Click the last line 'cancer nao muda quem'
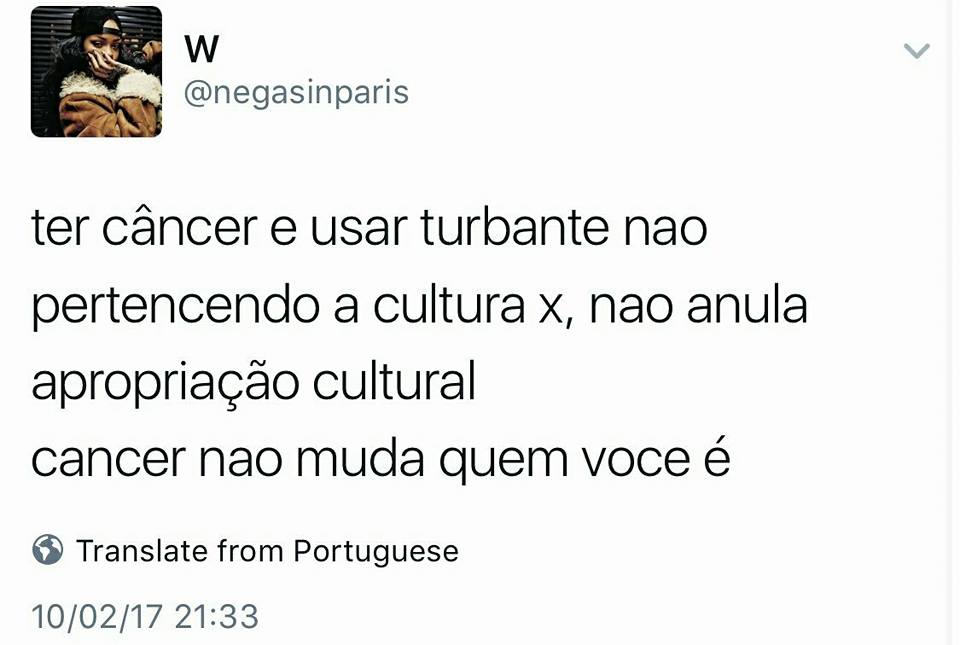The height and width of the screenshot is (645, 960). click(x=381, y=459)
